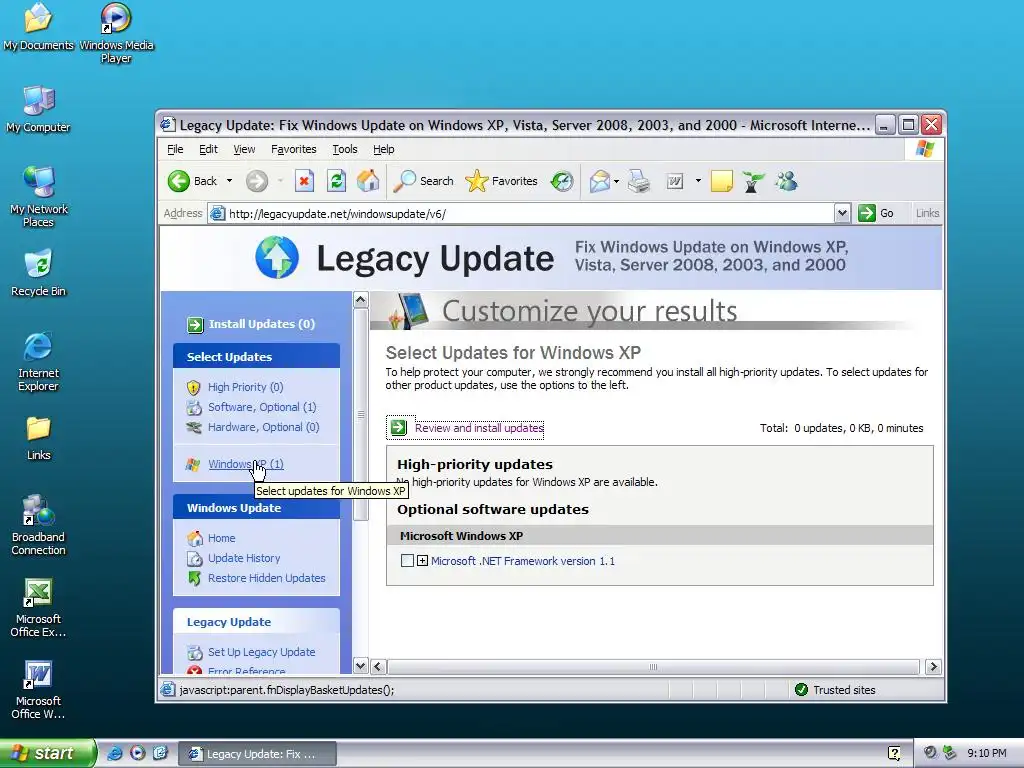Open the Help menu
Viewport: 1024px width, 768px height.
(x=383, y=149)
